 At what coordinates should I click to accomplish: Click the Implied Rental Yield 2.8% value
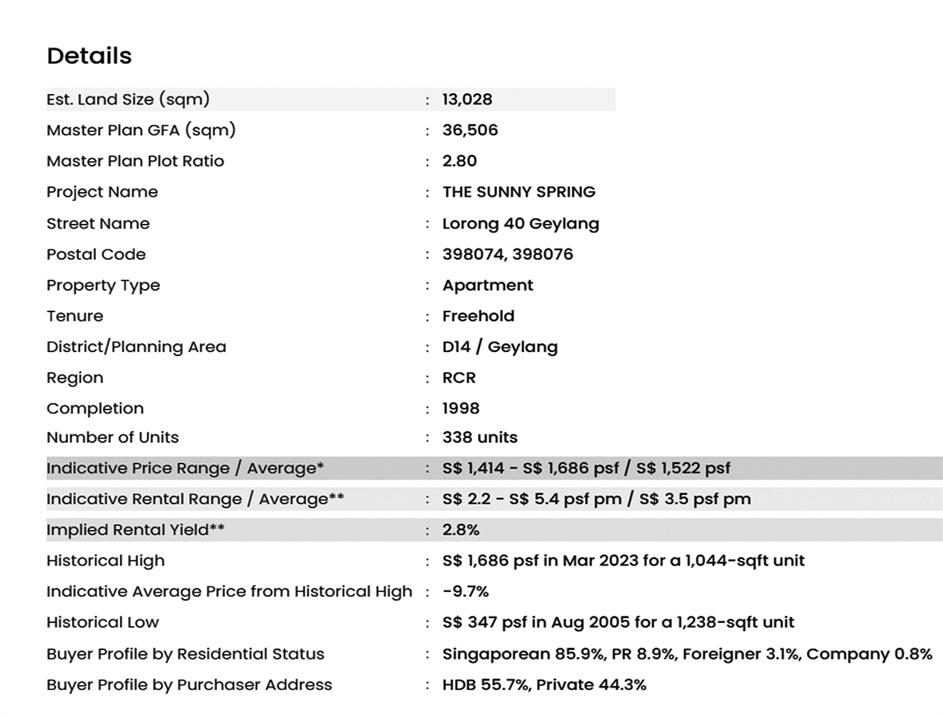460,530
